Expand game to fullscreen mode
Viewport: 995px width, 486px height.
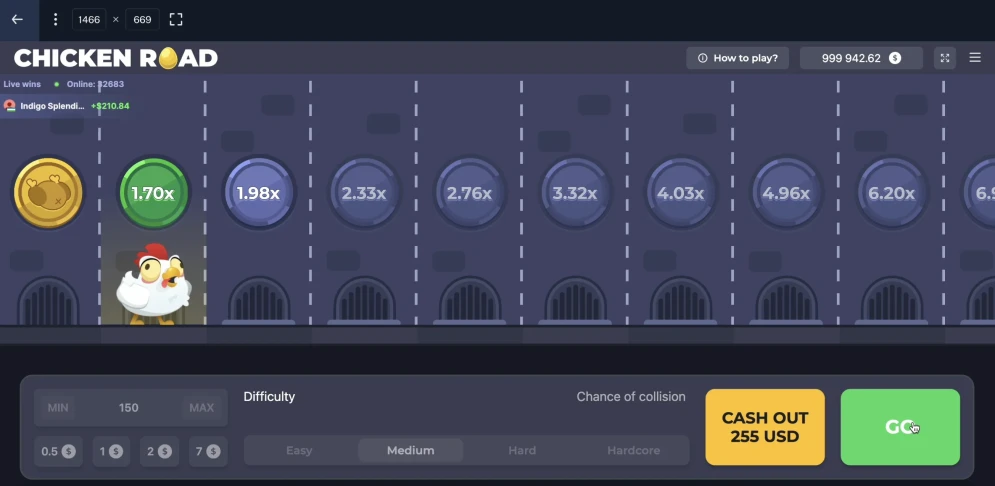click(945, 58)
